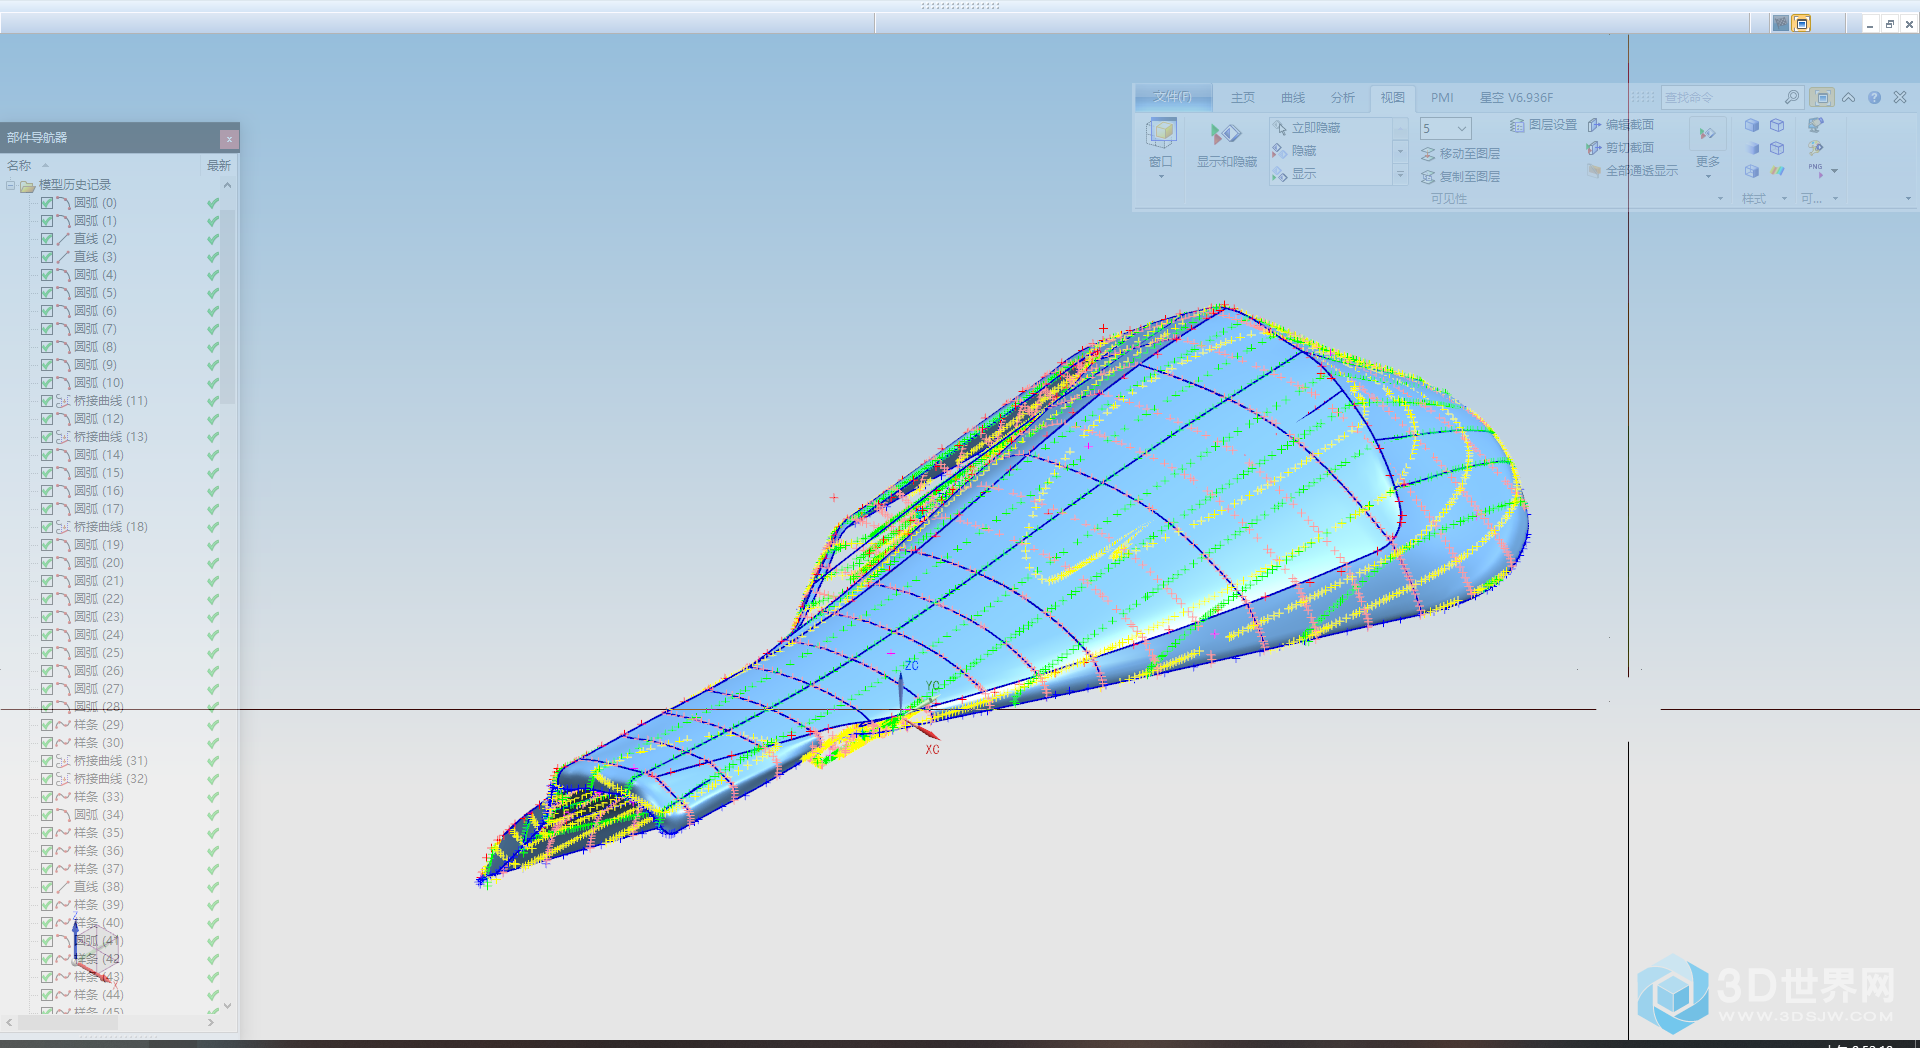Screen dimensions: 1920x1048
Task: Expand the 更多 dropdown arrow
Action: click(x=1707, y=177)
